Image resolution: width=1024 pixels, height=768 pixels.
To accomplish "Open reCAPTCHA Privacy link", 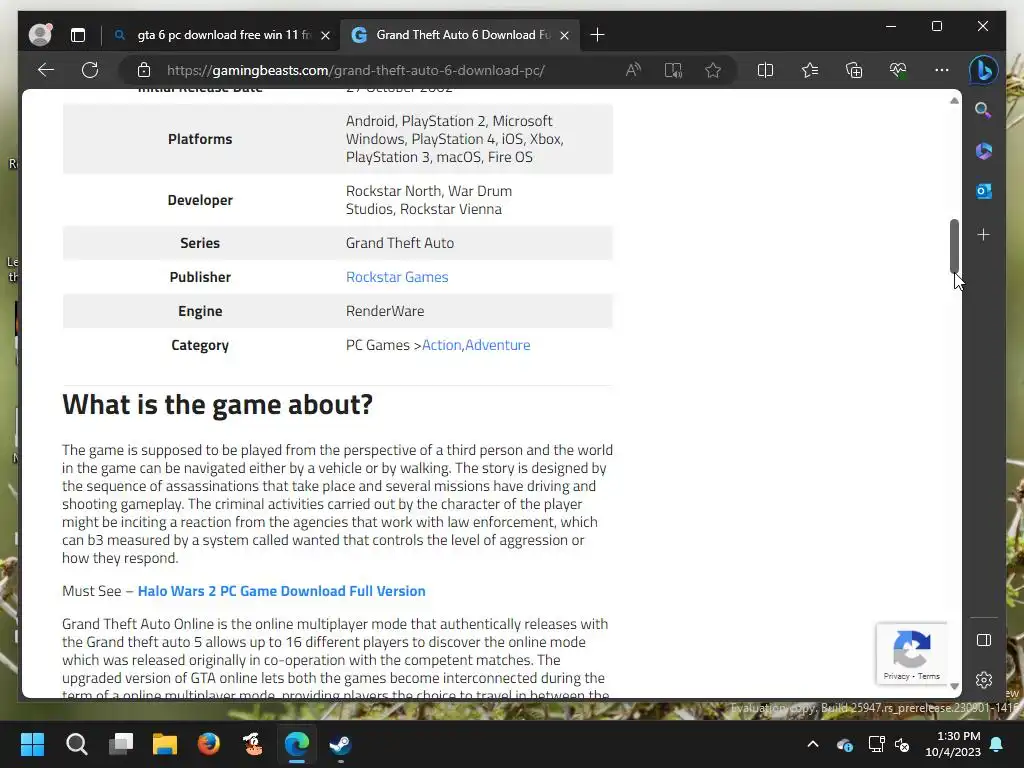I will click(x=896, y=677).
